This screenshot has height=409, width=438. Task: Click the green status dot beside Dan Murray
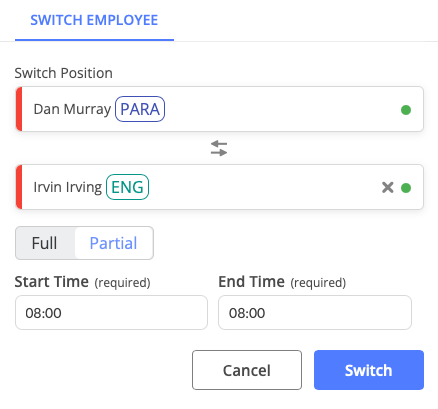tap(406, 110)
